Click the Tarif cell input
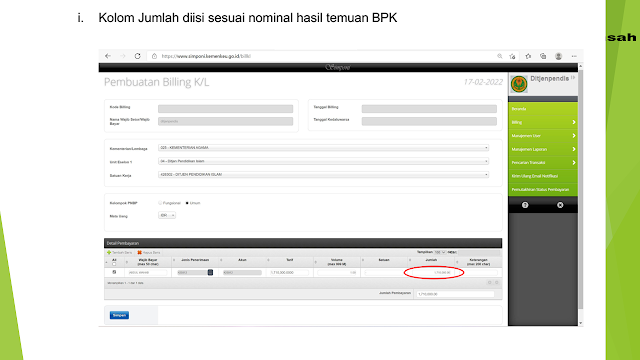640x360 pixels. coord(289,273)
